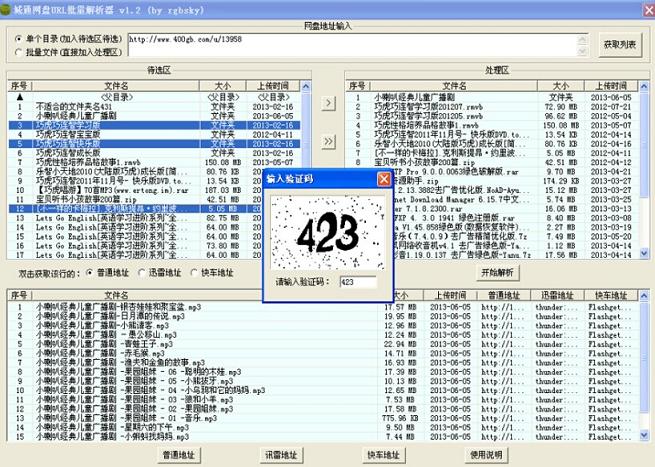Choose the 普通地址 radio button

(92, 272)
